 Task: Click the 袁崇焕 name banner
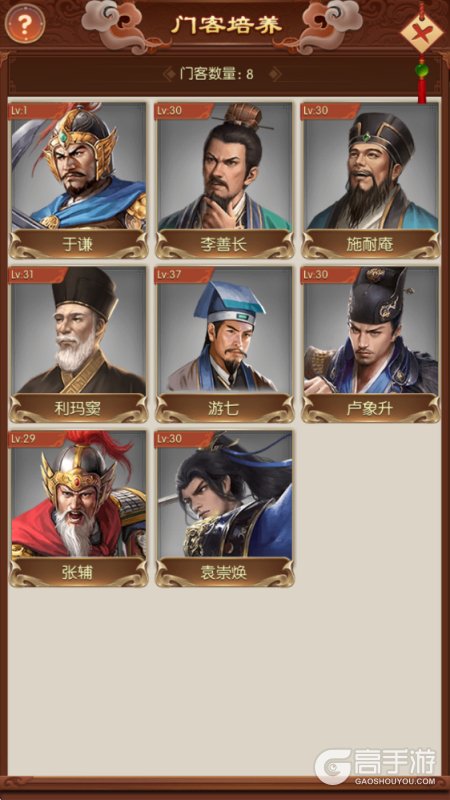pyautogui.click(x=224, y=572)
